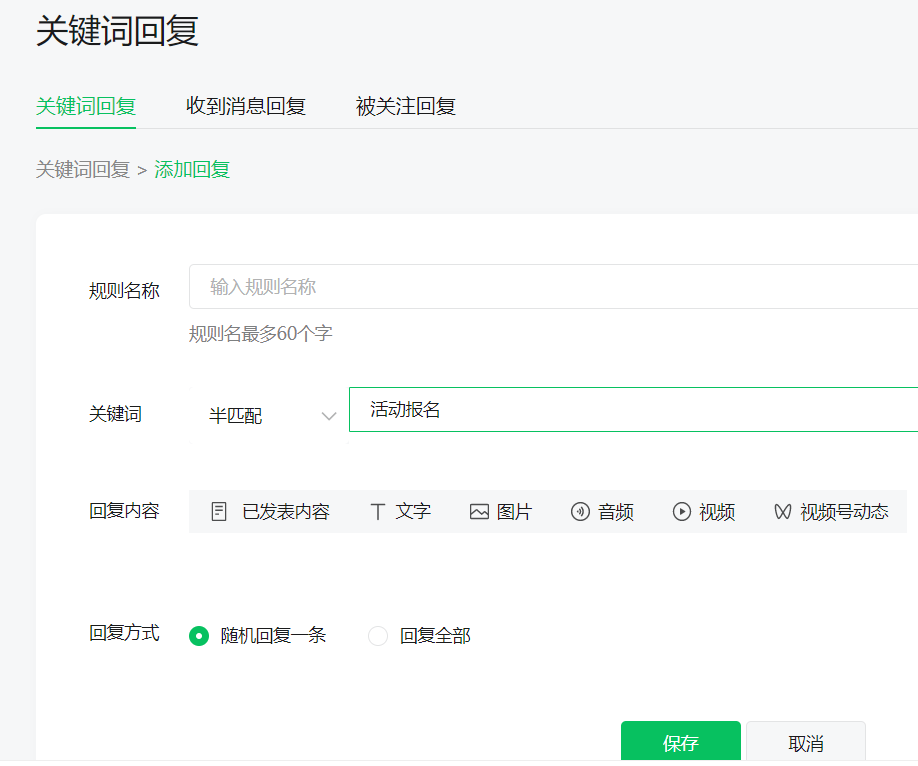Select the 随机回复一条 radio option
Screen dimensions: 918x766
198,636
